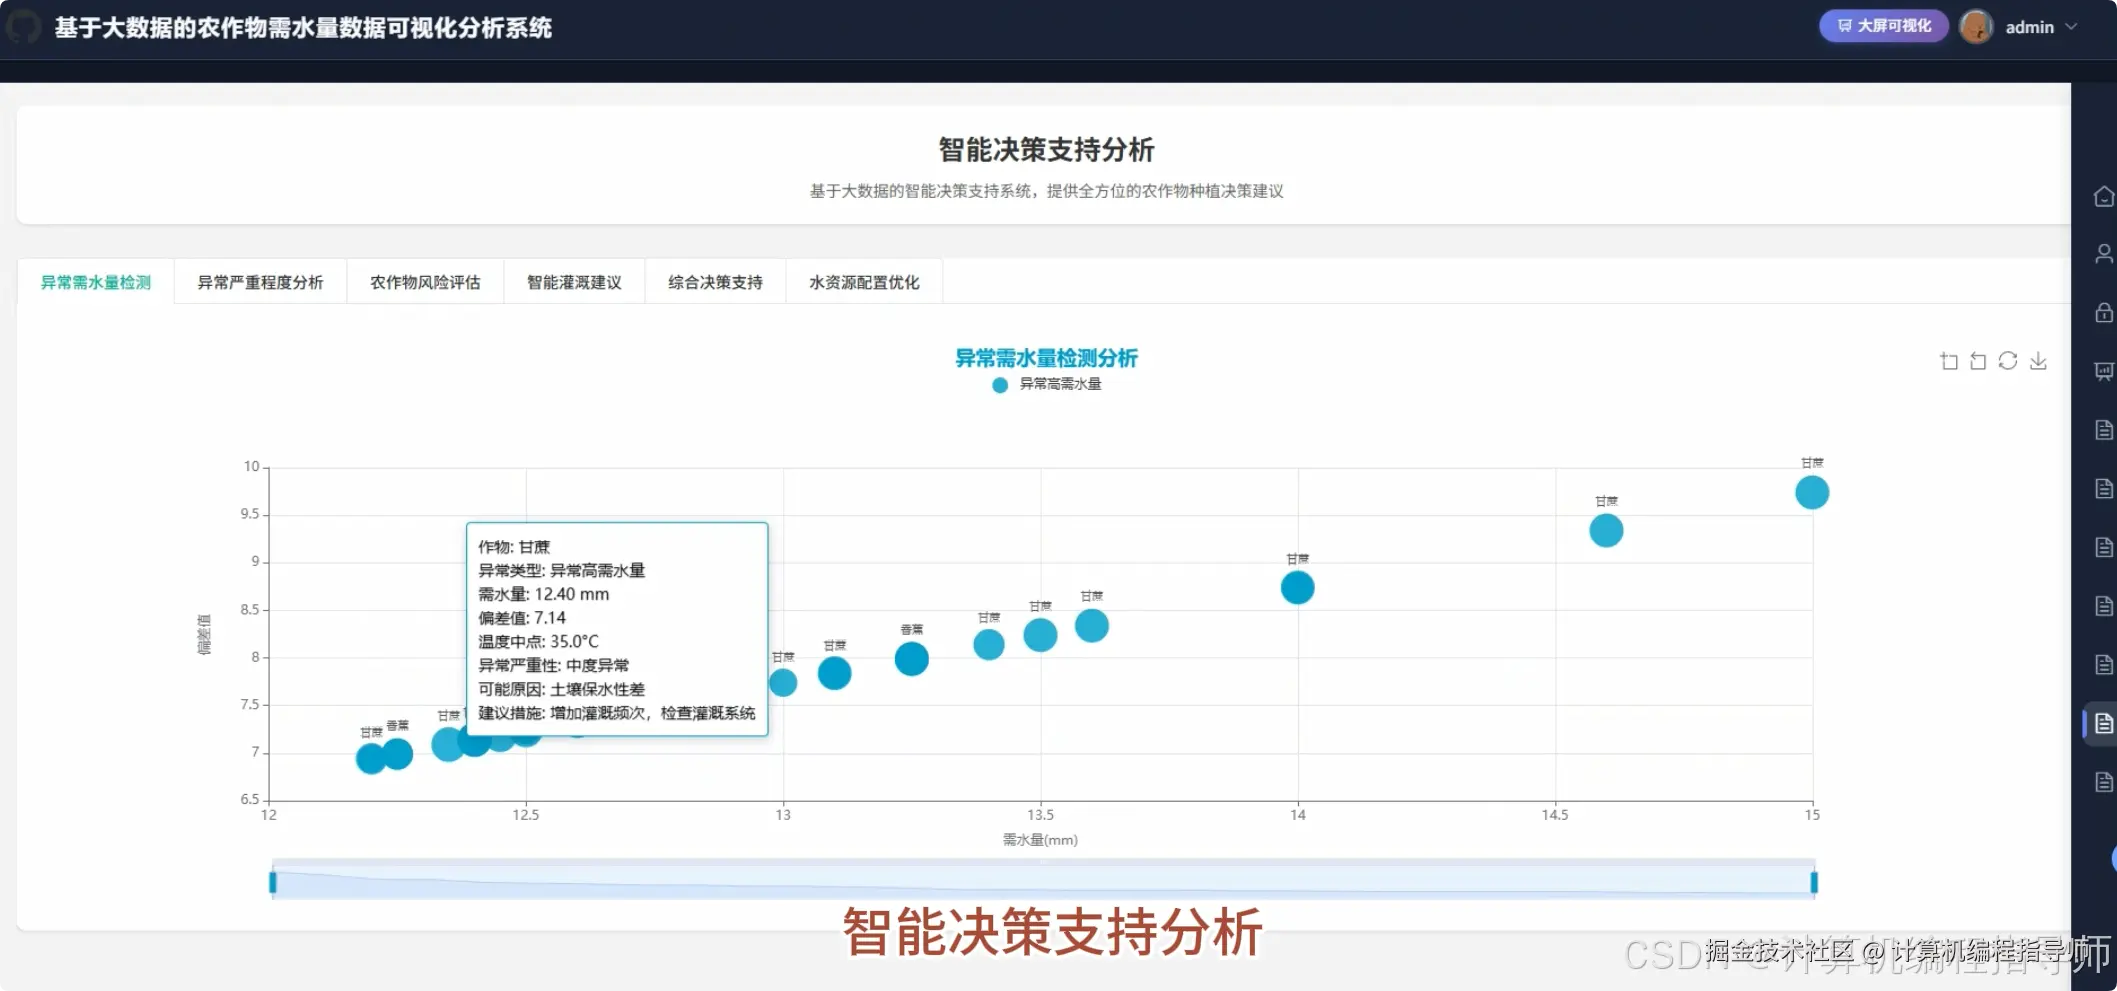Download the chart as image
The width and height of the screenshot is (2117, 991).
point(2038,361)
